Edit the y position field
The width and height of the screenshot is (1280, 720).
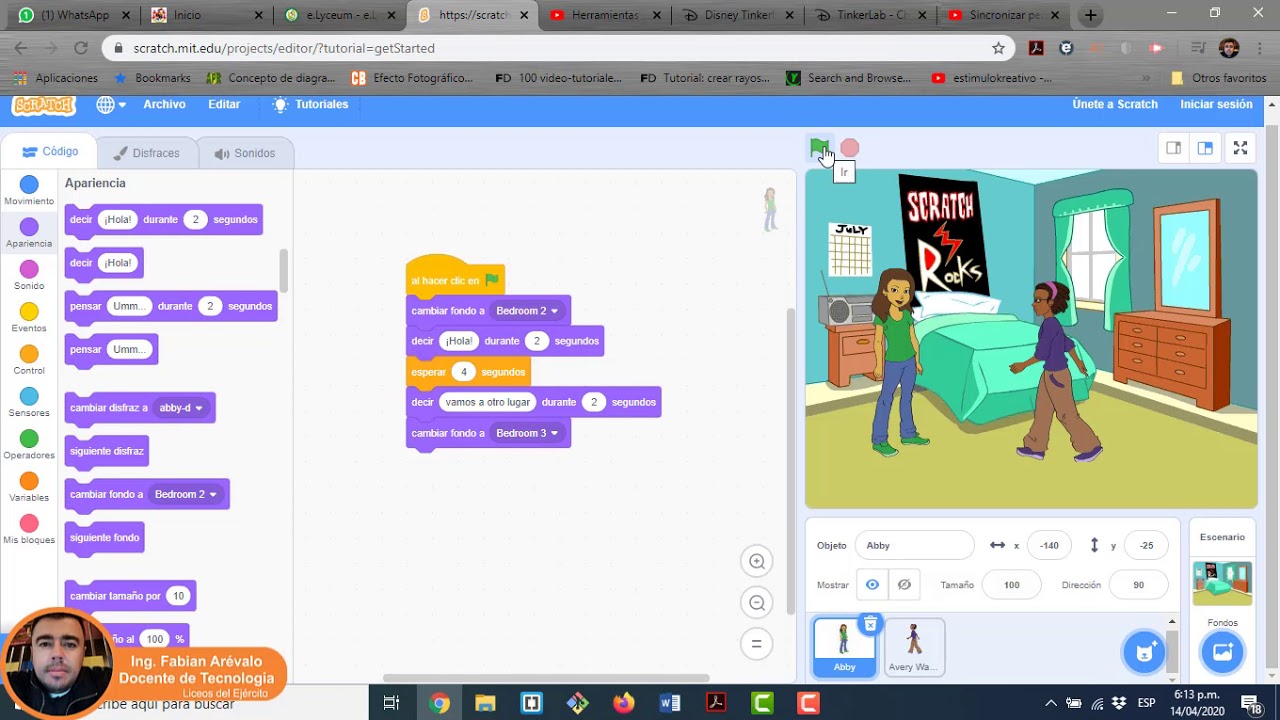coord(1146,545)
